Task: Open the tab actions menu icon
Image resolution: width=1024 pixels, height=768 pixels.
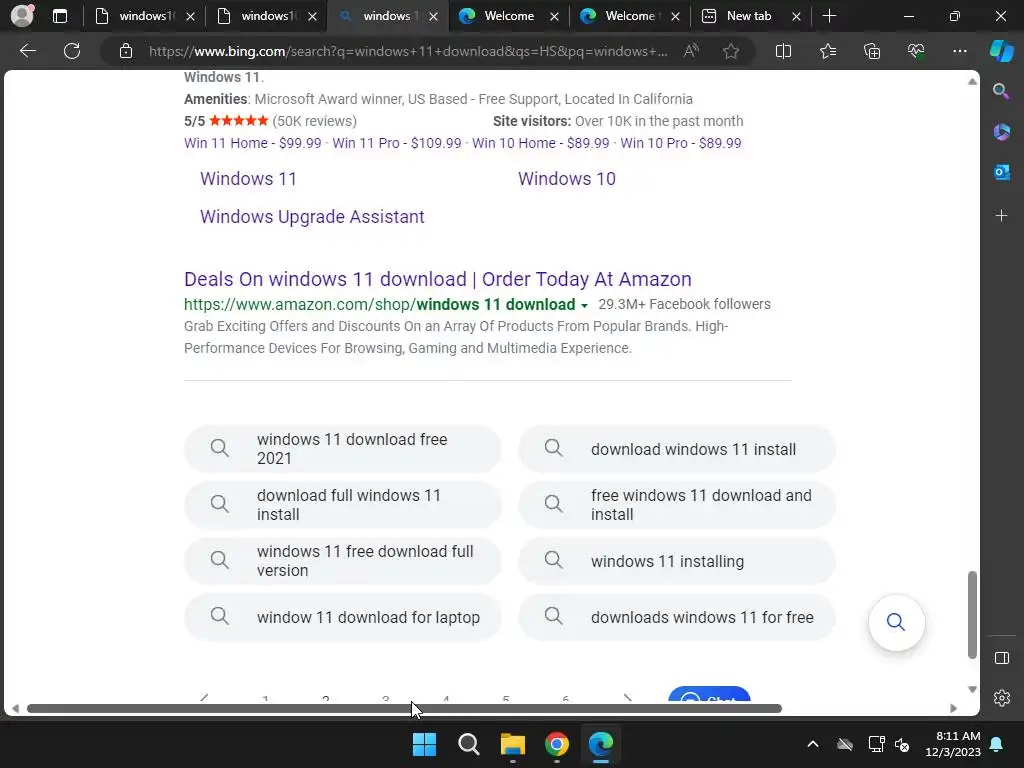Action: (59, 16)
